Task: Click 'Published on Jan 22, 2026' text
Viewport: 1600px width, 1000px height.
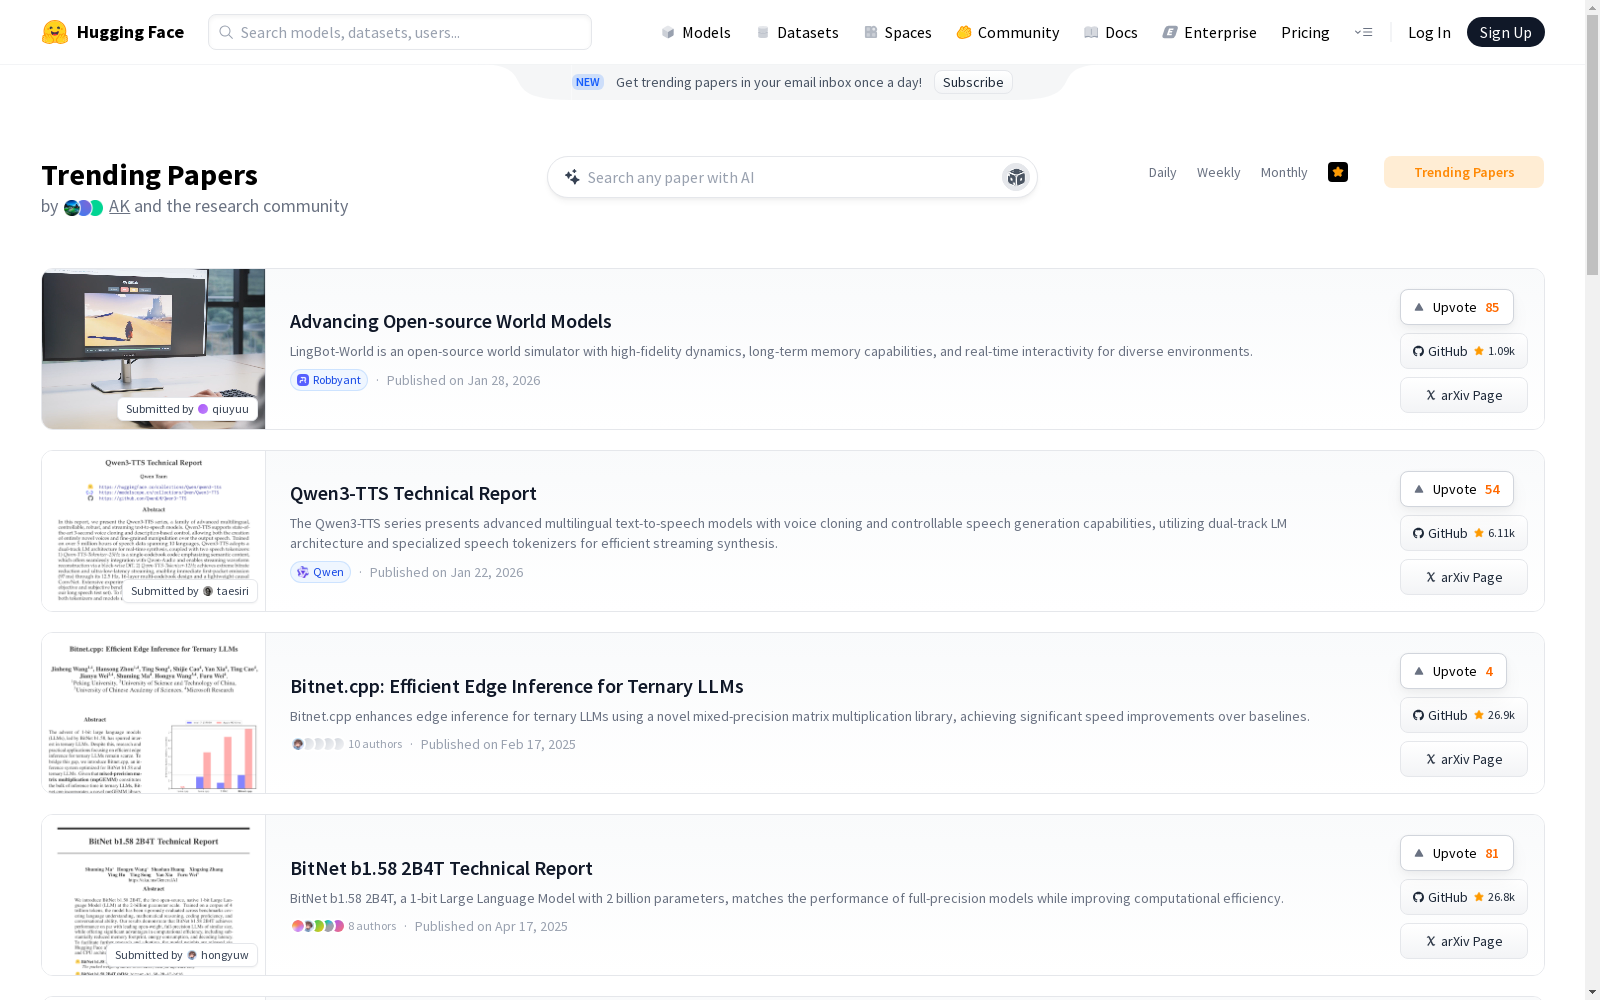Action: (446, 572)
